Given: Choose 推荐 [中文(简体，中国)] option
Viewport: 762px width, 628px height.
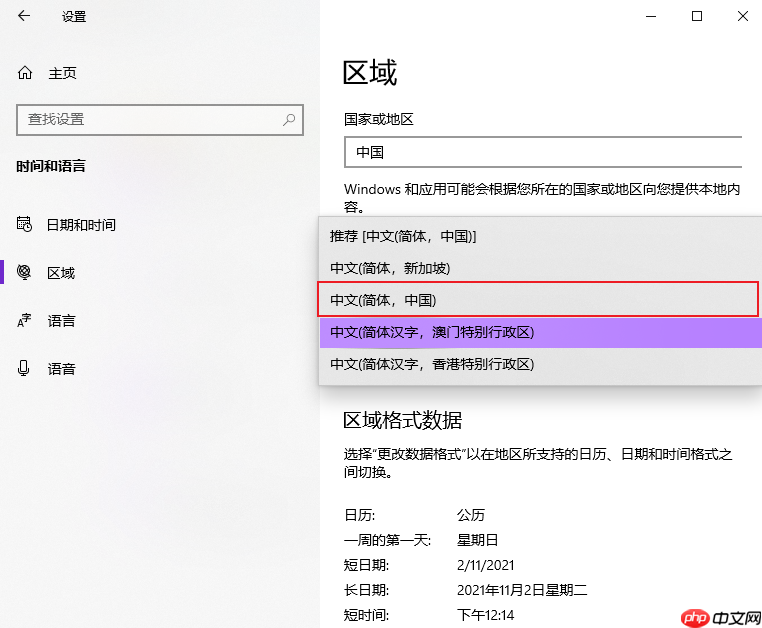Looking at the screenshot, I should (x=540, y=236).
